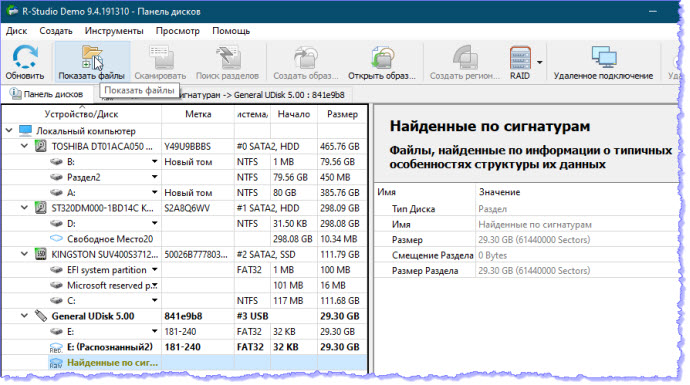The height and width of the screenshot is (385, 690).
Task: Open the Помощь menu
Action: click(x=231, y=31)
